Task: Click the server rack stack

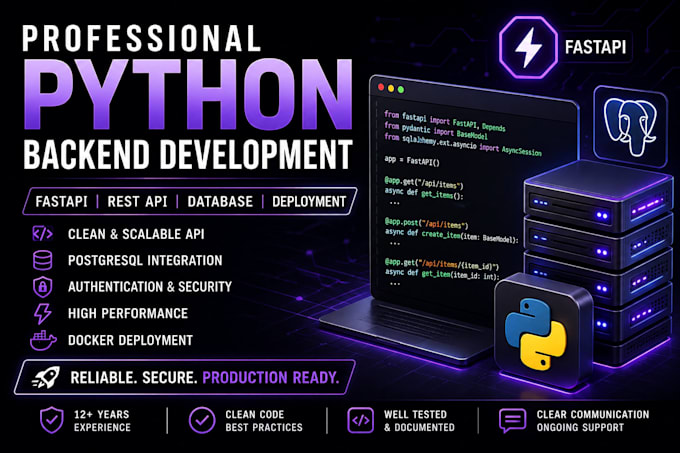Action: tap(598, 264)
